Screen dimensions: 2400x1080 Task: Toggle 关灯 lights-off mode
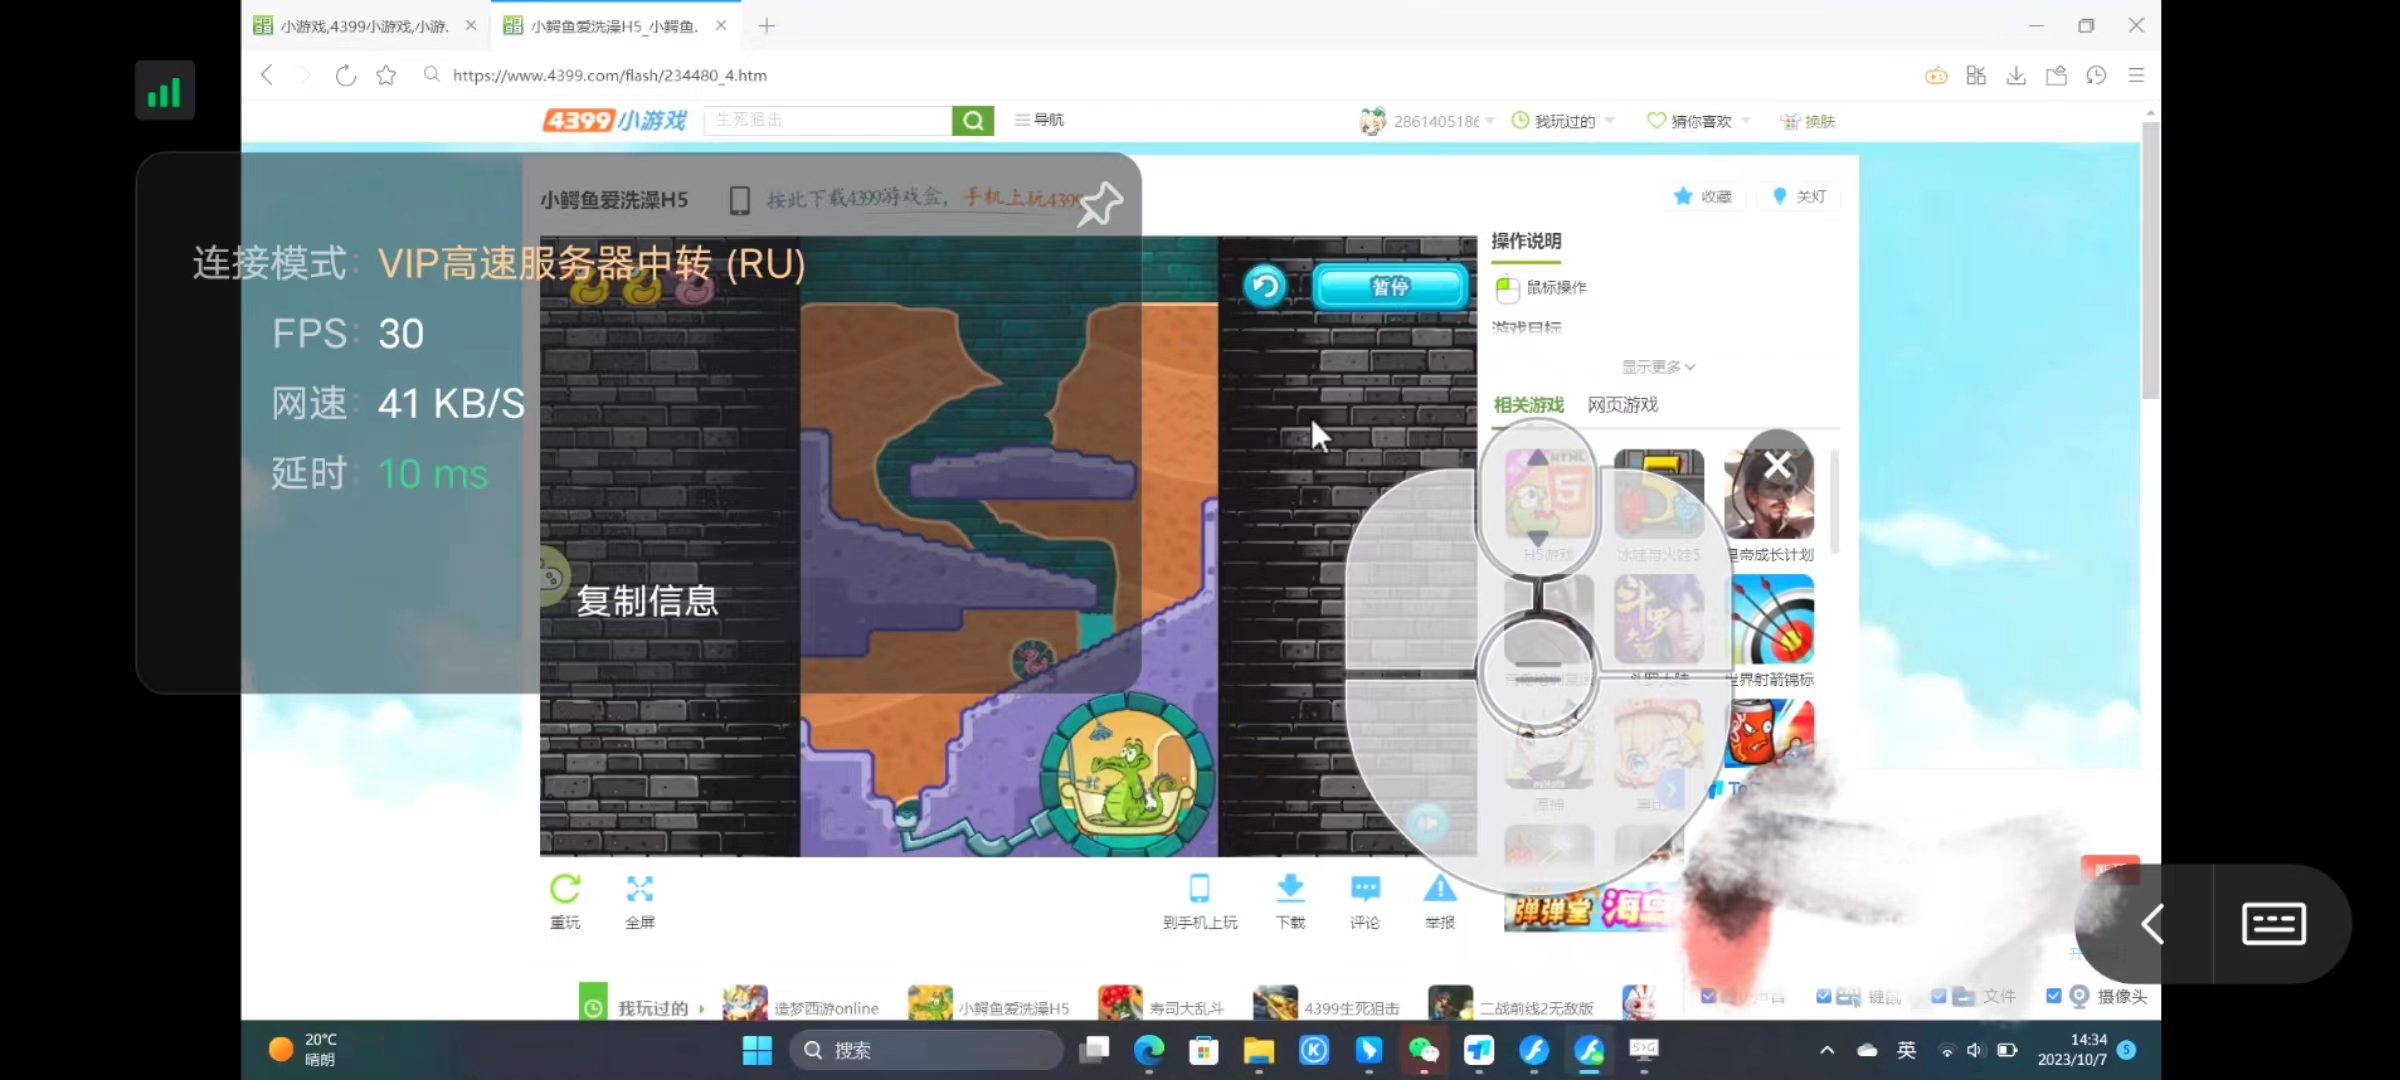1799,196
